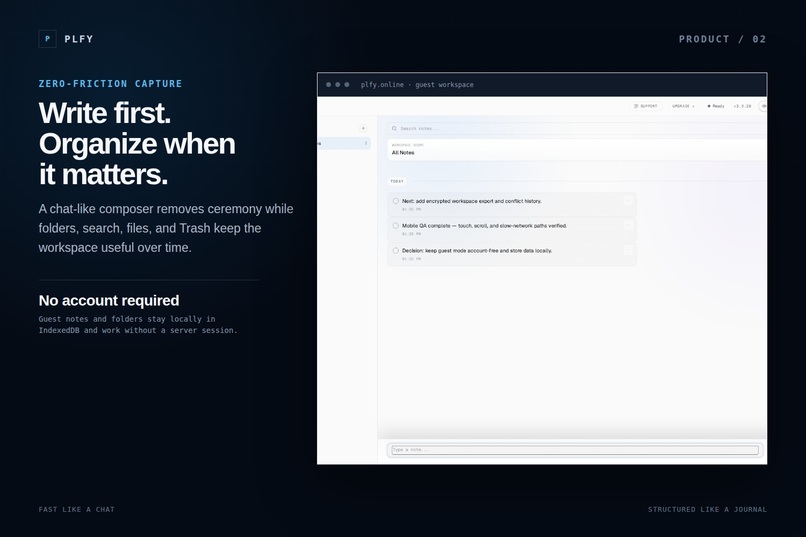This screenshot has width=806, height=537.
Task: Open the All Notes workspace scope card
Action: [x=577, y=150]
